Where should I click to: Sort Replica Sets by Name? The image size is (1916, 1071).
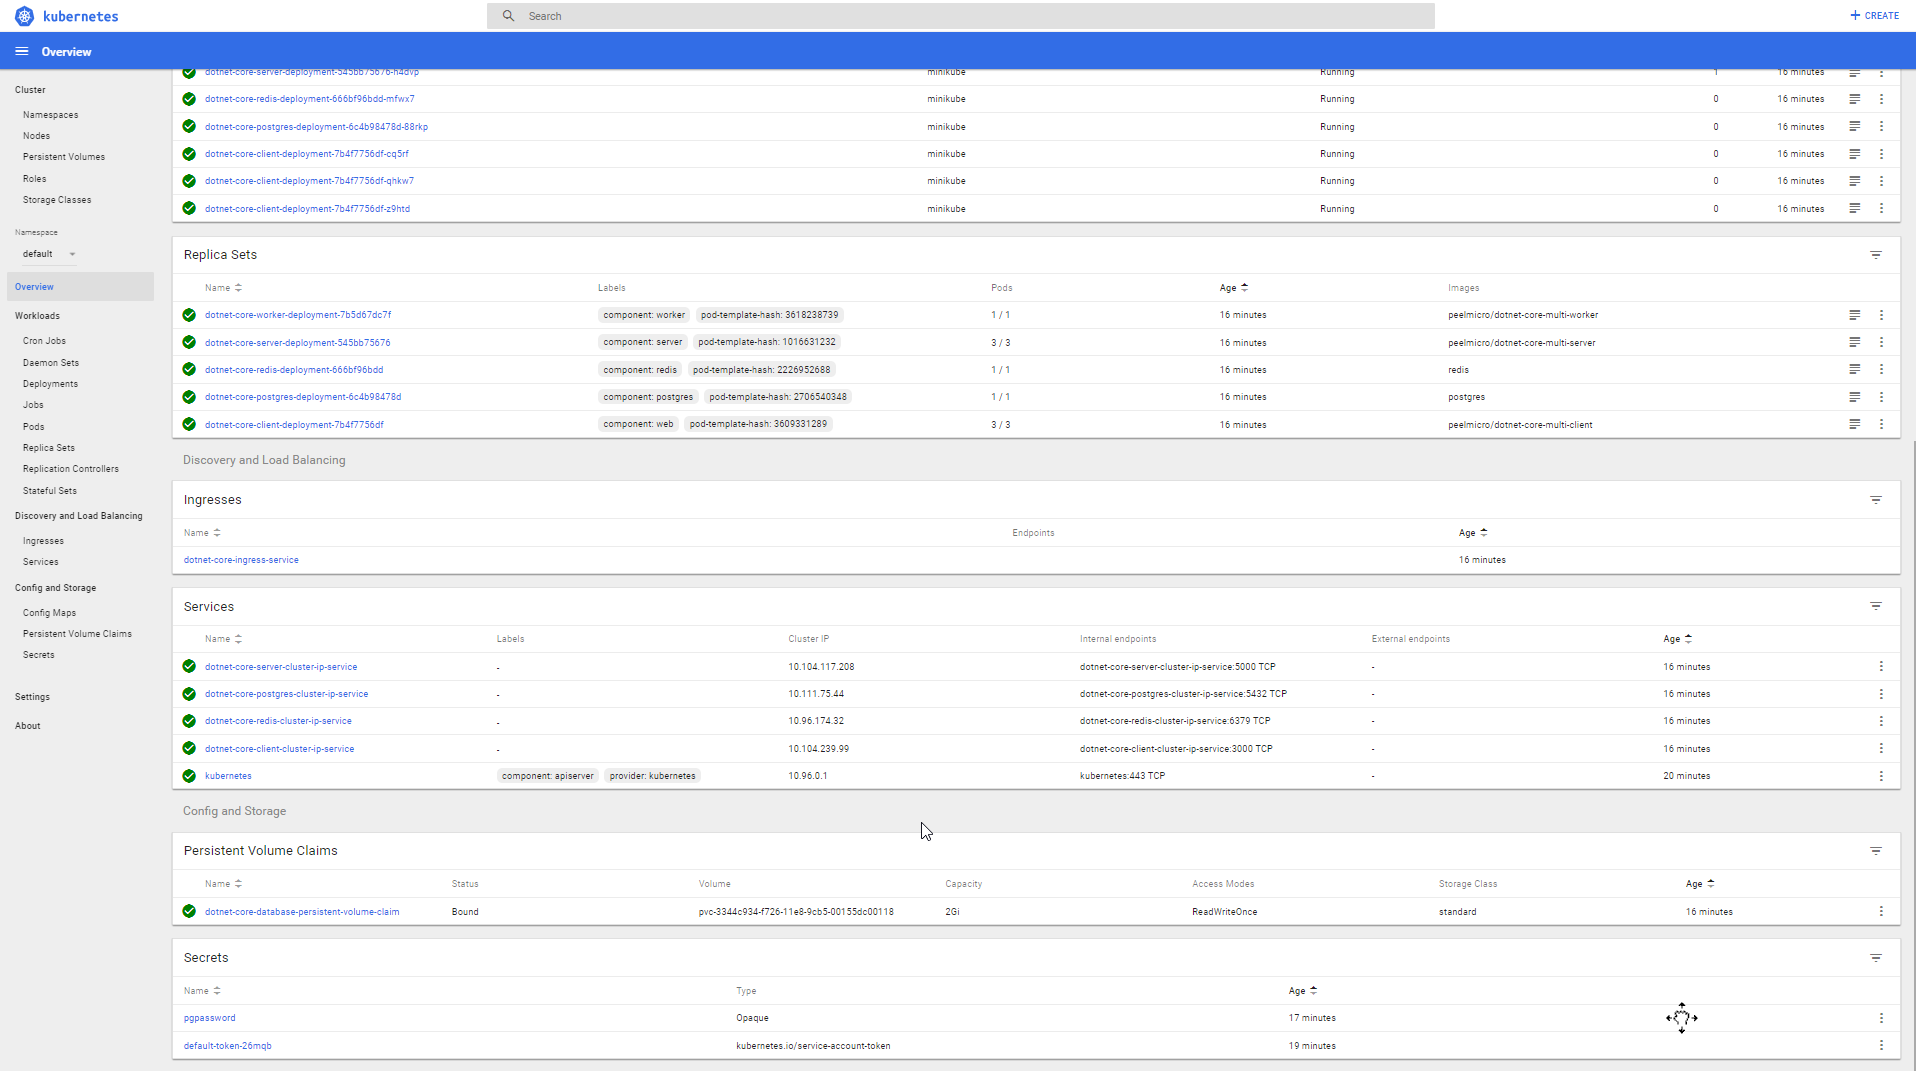[223, 288]
